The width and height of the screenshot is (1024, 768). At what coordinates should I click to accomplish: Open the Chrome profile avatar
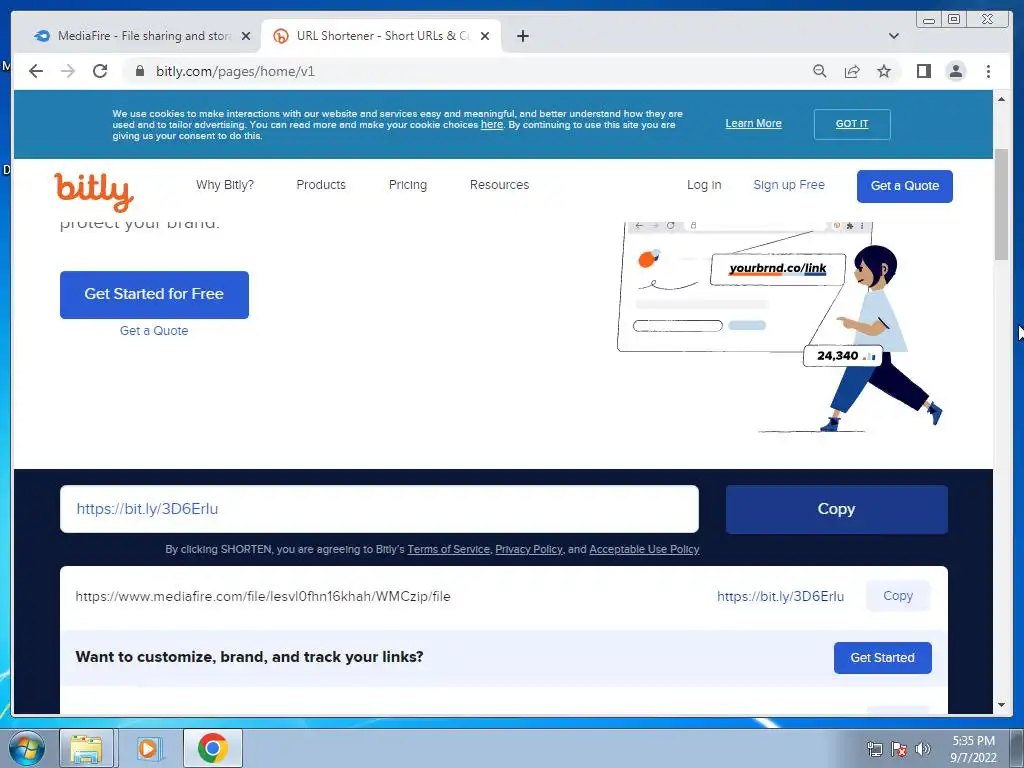click(x=955, y=71)
